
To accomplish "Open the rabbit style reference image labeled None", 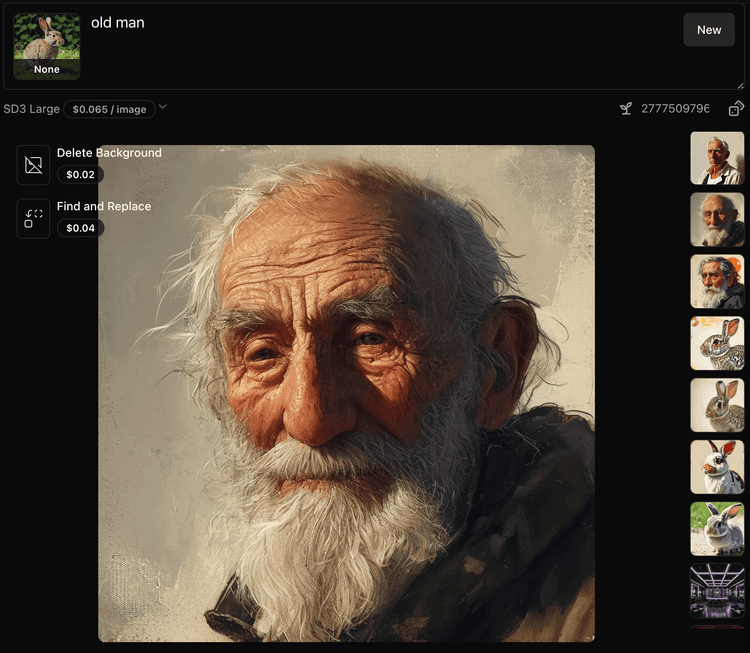I will point(47,46).
